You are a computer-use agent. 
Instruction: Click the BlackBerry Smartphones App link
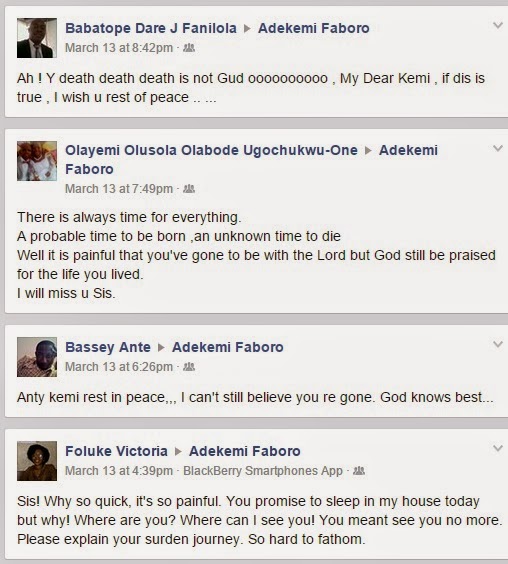click(x=263, y=471)
